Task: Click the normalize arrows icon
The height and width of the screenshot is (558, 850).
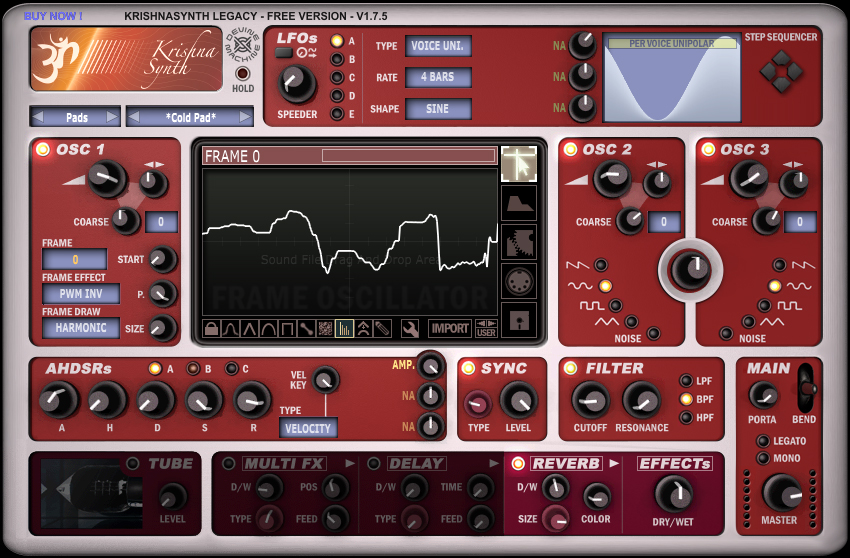Action: point(363,329)
